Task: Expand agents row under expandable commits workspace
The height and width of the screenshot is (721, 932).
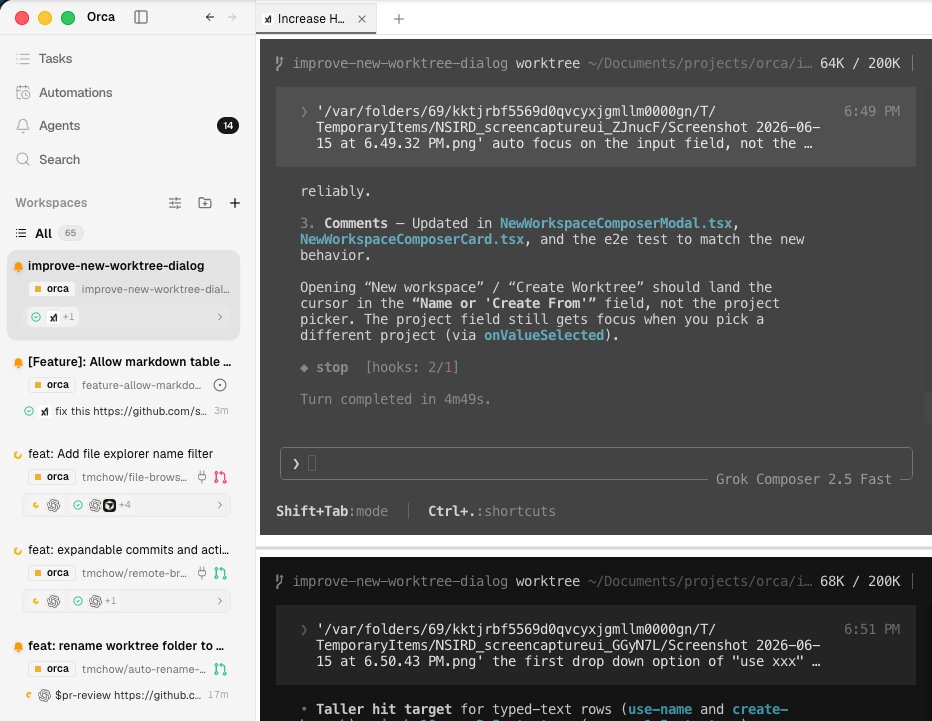Action: (x=220, y=601)
